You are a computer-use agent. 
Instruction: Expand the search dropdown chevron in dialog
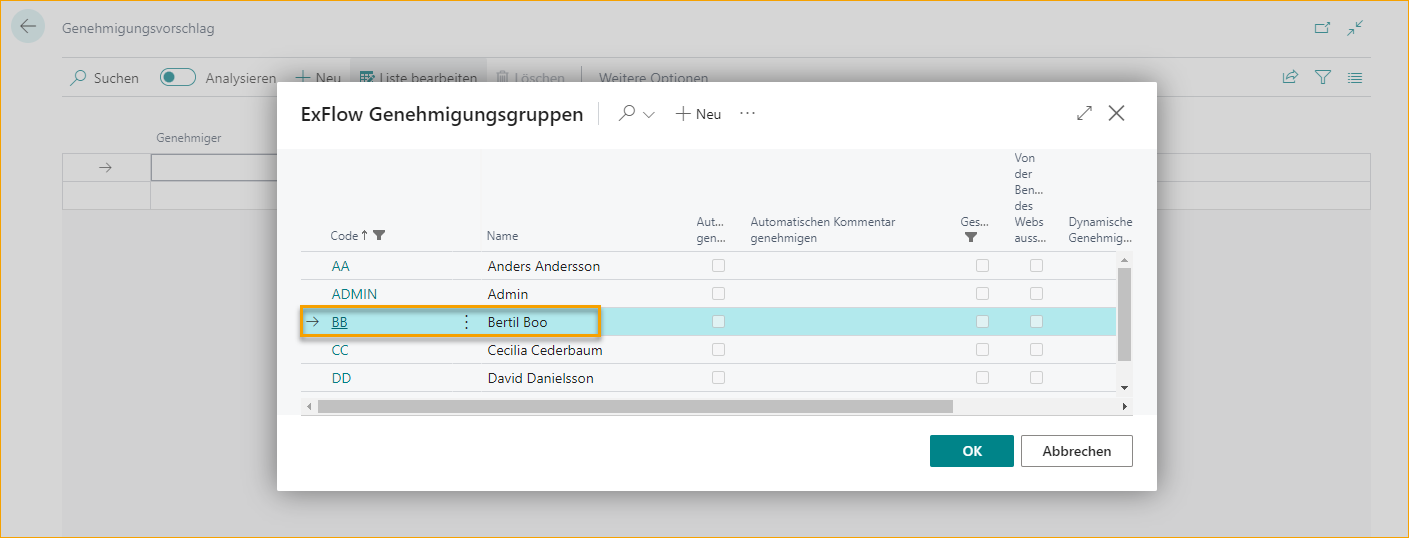point(649,115)
